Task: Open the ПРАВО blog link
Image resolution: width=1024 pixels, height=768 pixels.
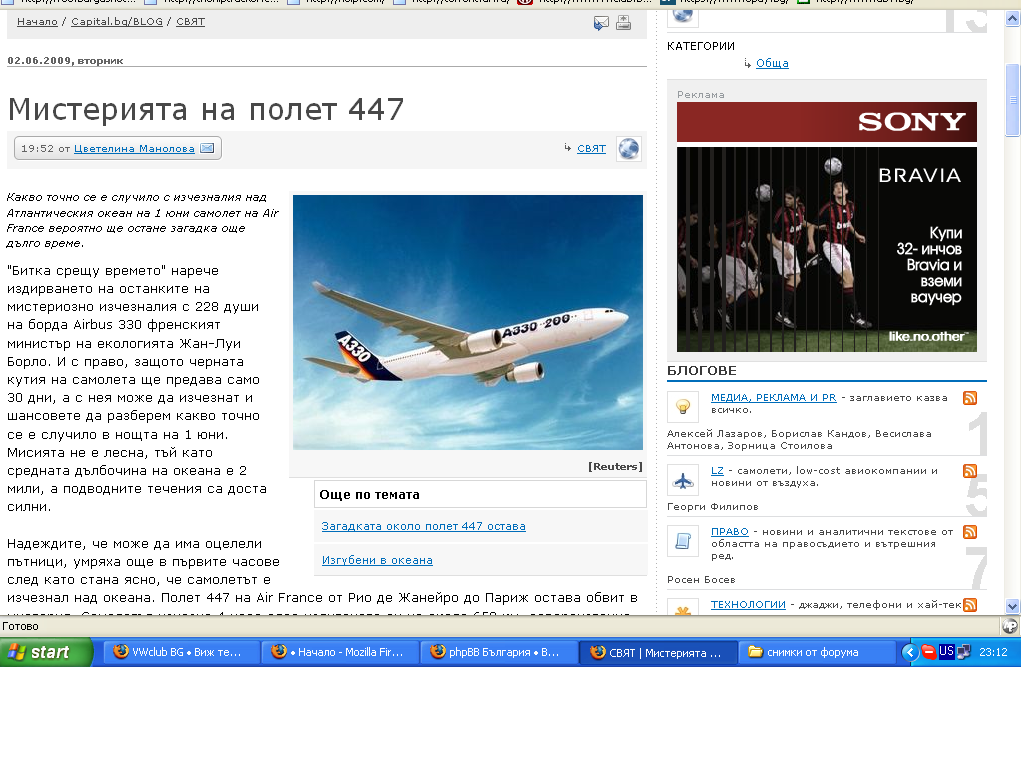Action: tap(729, 532)
